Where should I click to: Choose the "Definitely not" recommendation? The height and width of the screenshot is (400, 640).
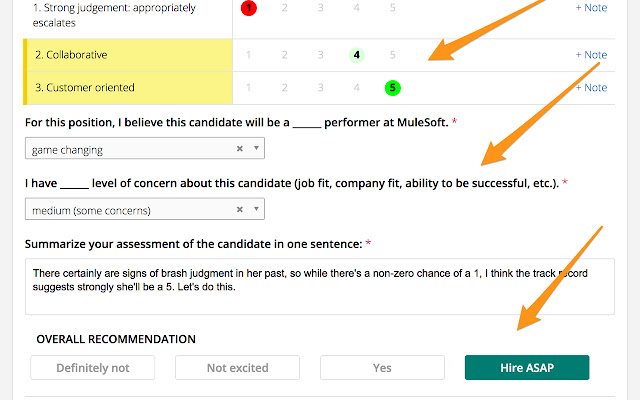click(x=93, y=368)
